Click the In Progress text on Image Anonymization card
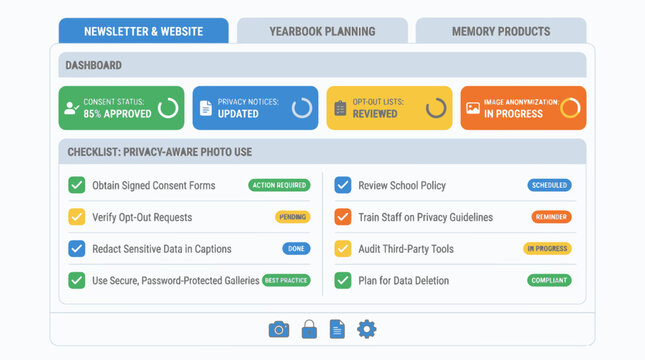This screenshot has width=645, height=360. (x=513, y=114)
